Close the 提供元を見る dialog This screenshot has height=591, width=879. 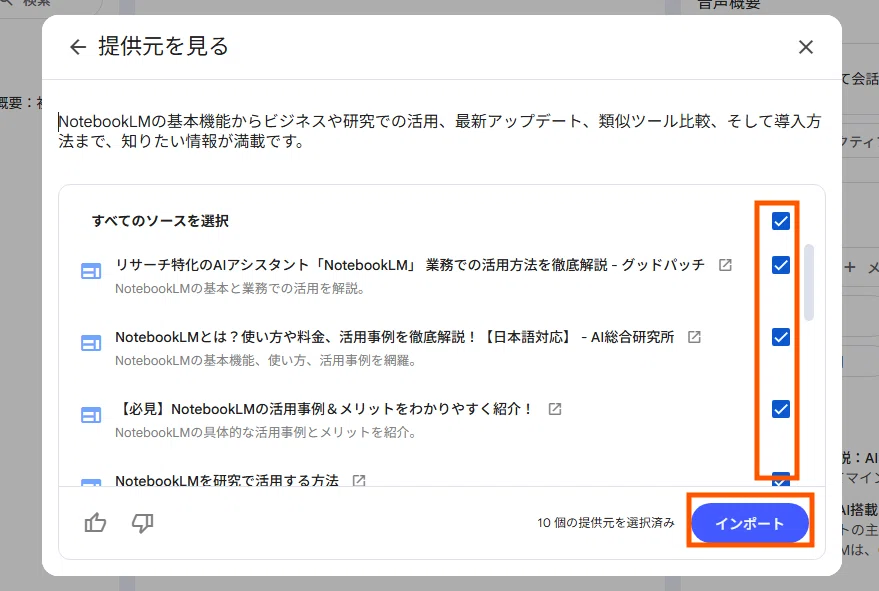coord(806,47)
